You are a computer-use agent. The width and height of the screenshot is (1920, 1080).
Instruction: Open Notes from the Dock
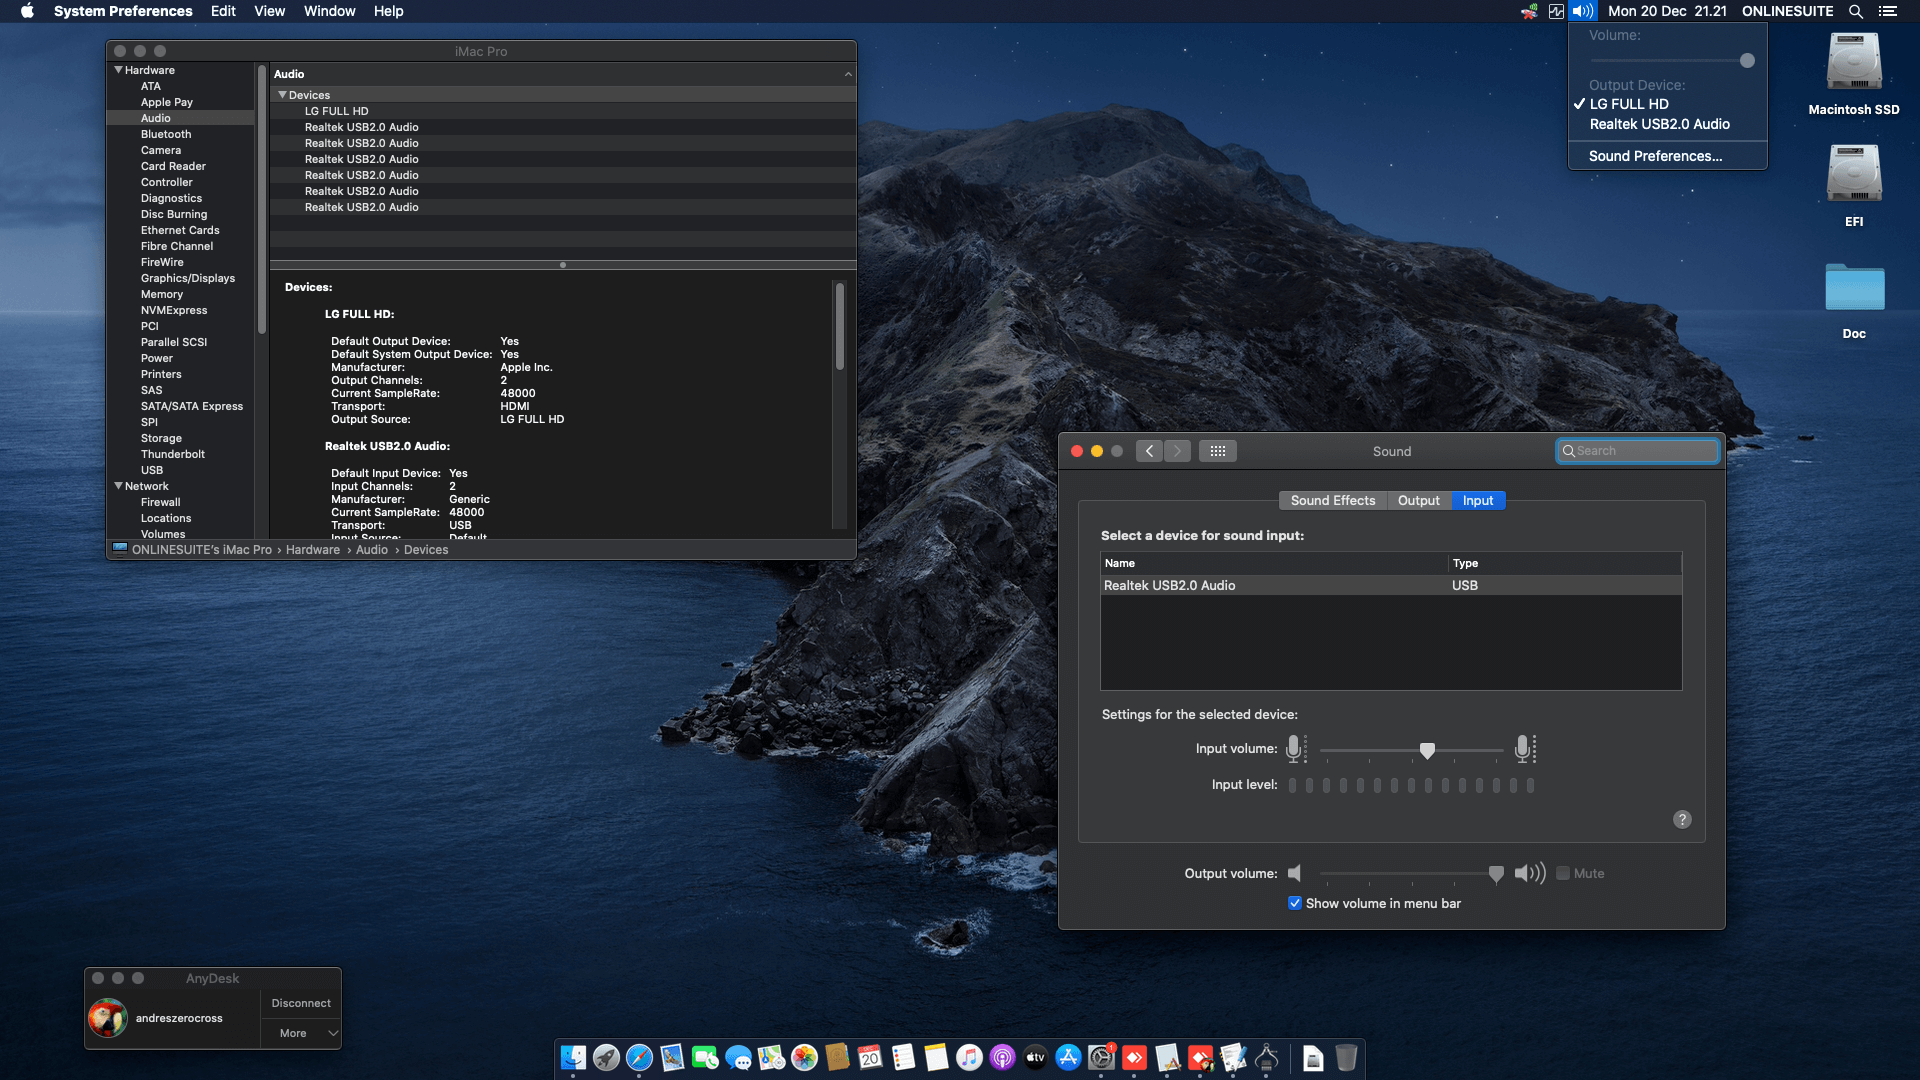[936, 1057]
